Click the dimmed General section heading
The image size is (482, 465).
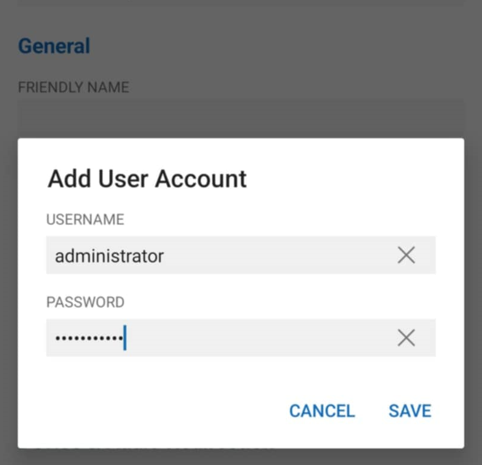[54, 46]
